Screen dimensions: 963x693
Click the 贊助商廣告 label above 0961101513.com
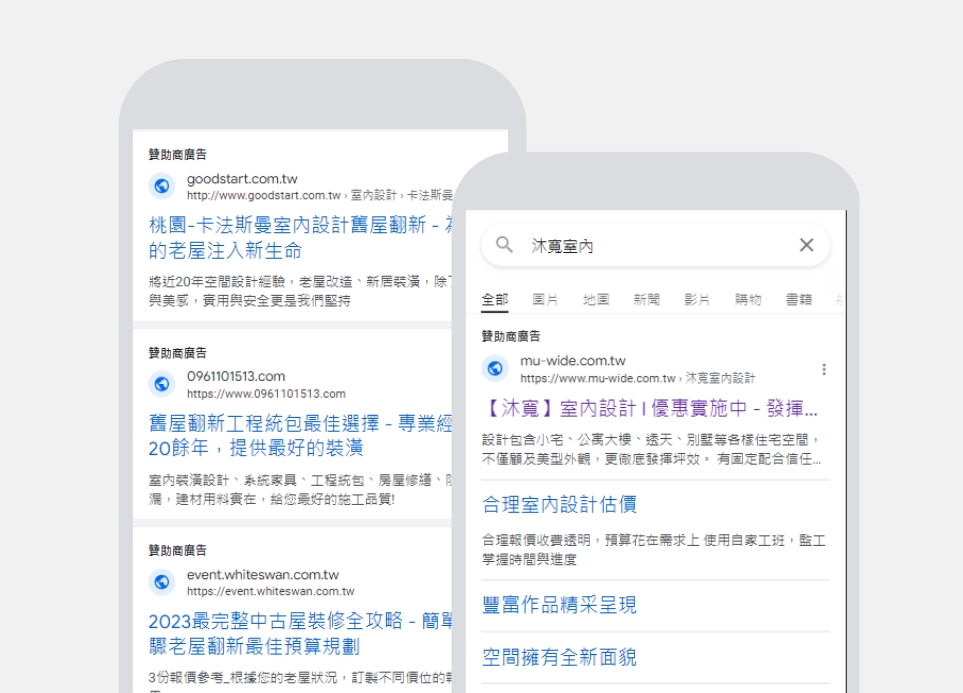coord(177,353)
